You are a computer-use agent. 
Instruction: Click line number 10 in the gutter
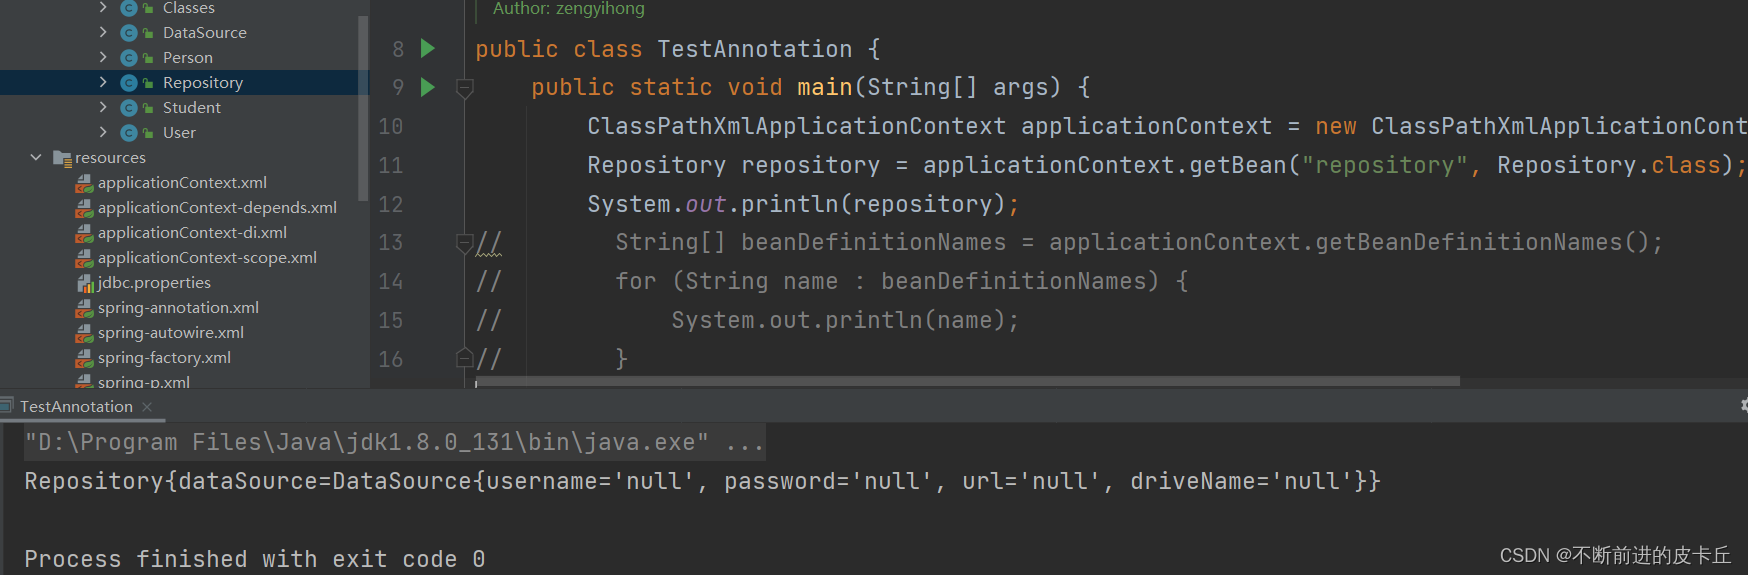[x=390, y=126]
